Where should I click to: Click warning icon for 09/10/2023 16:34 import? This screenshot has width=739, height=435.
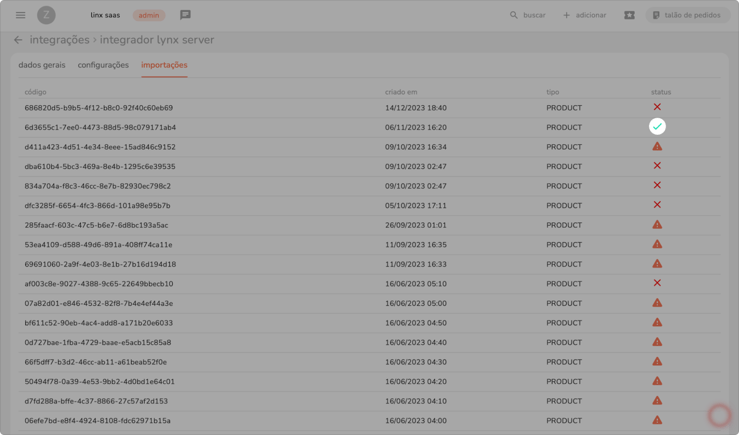coord(657,147)
